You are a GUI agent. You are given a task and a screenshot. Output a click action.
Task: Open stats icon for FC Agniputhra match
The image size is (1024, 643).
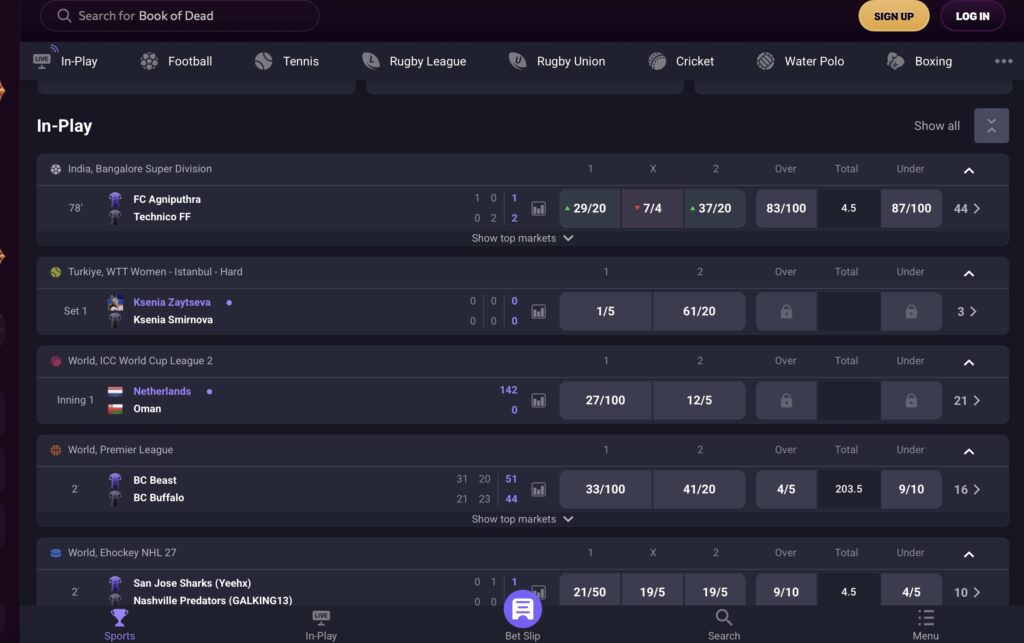click(x=538, y=209)
